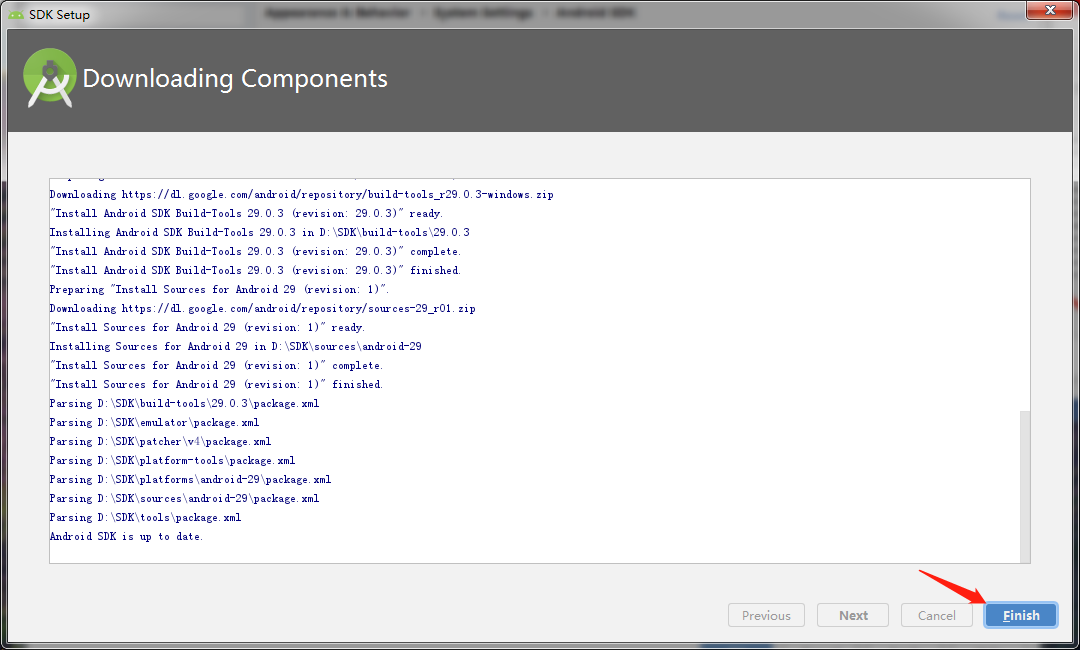Click the sources-29_r01.zip download line
Screen dimensions: 1080x650
[x=262, y=308]
